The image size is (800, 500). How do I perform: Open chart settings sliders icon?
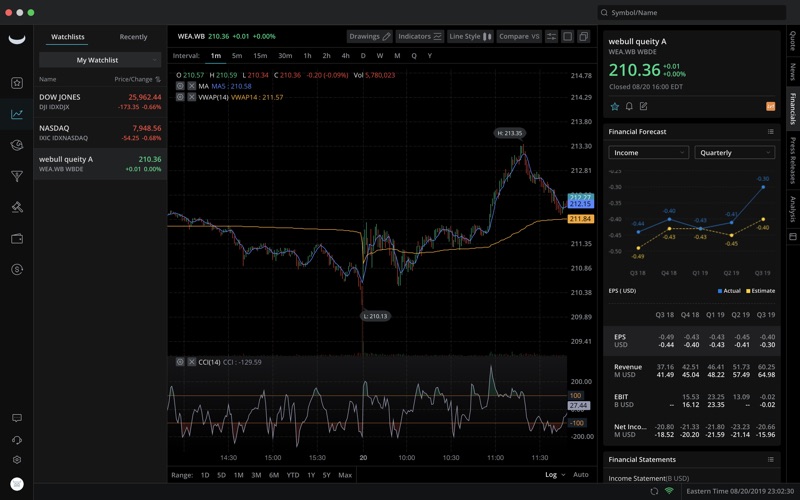(x=551, y=37)
